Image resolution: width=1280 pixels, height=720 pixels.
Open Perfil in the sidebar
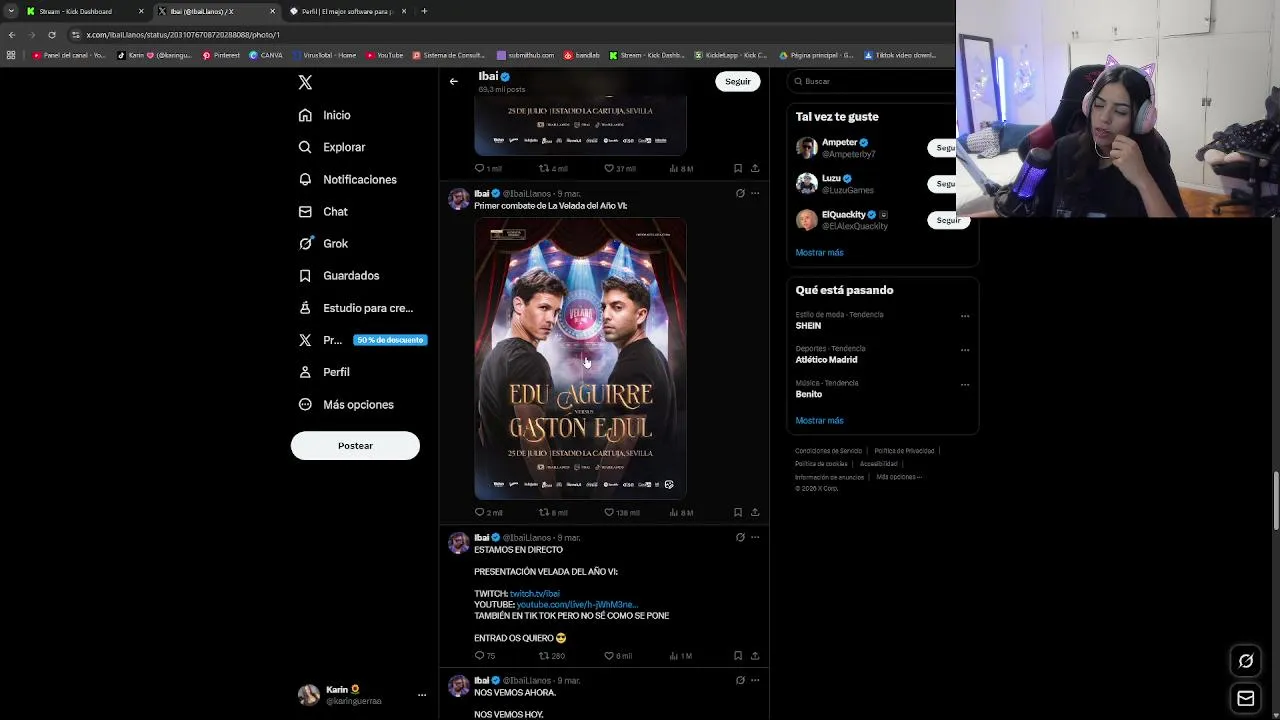tap(324, 372)
